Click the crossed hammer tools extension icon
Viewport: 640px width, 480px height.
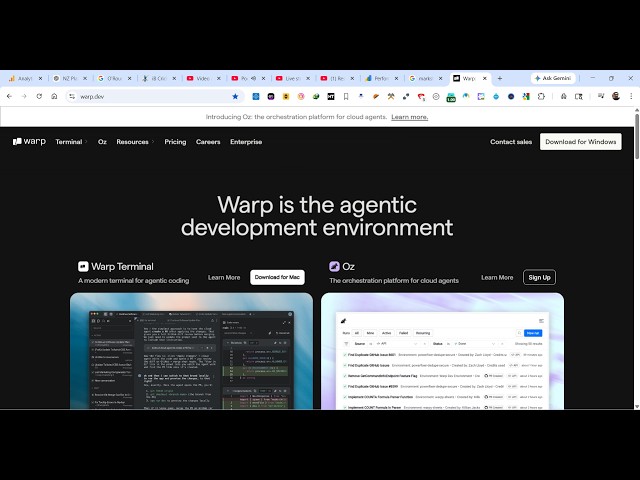391,96
